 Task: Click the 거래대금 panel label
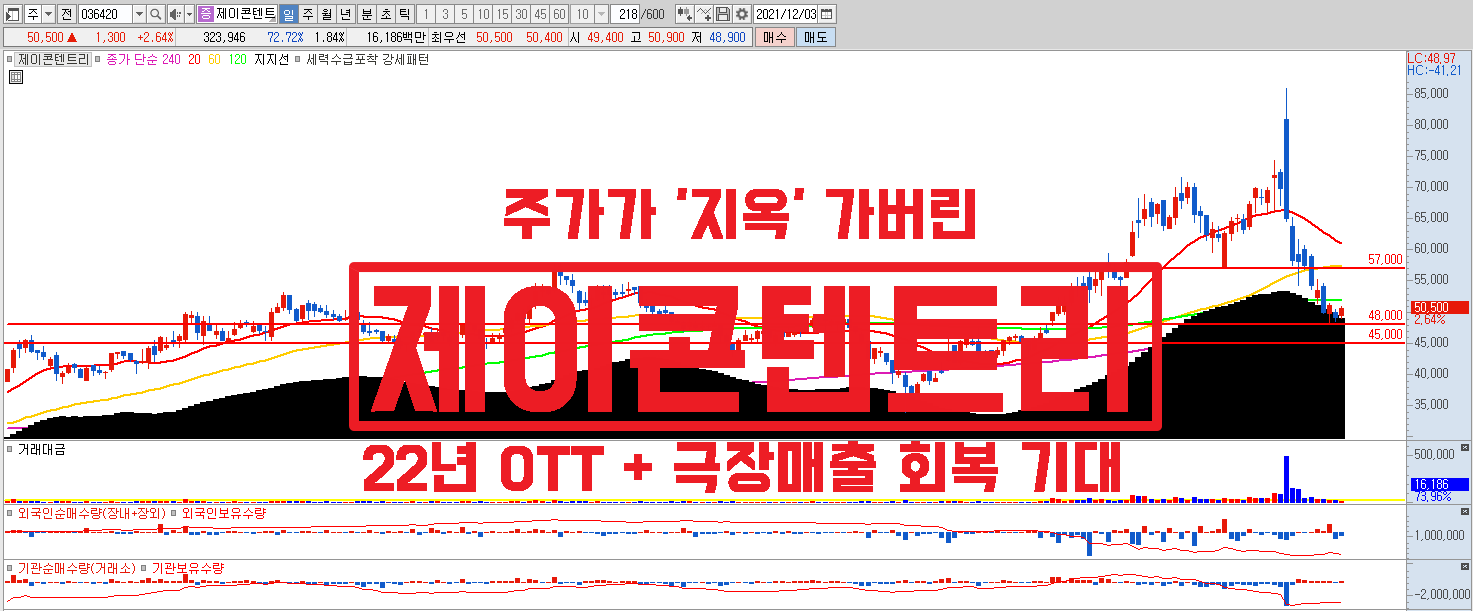click(x=41, y=450)
